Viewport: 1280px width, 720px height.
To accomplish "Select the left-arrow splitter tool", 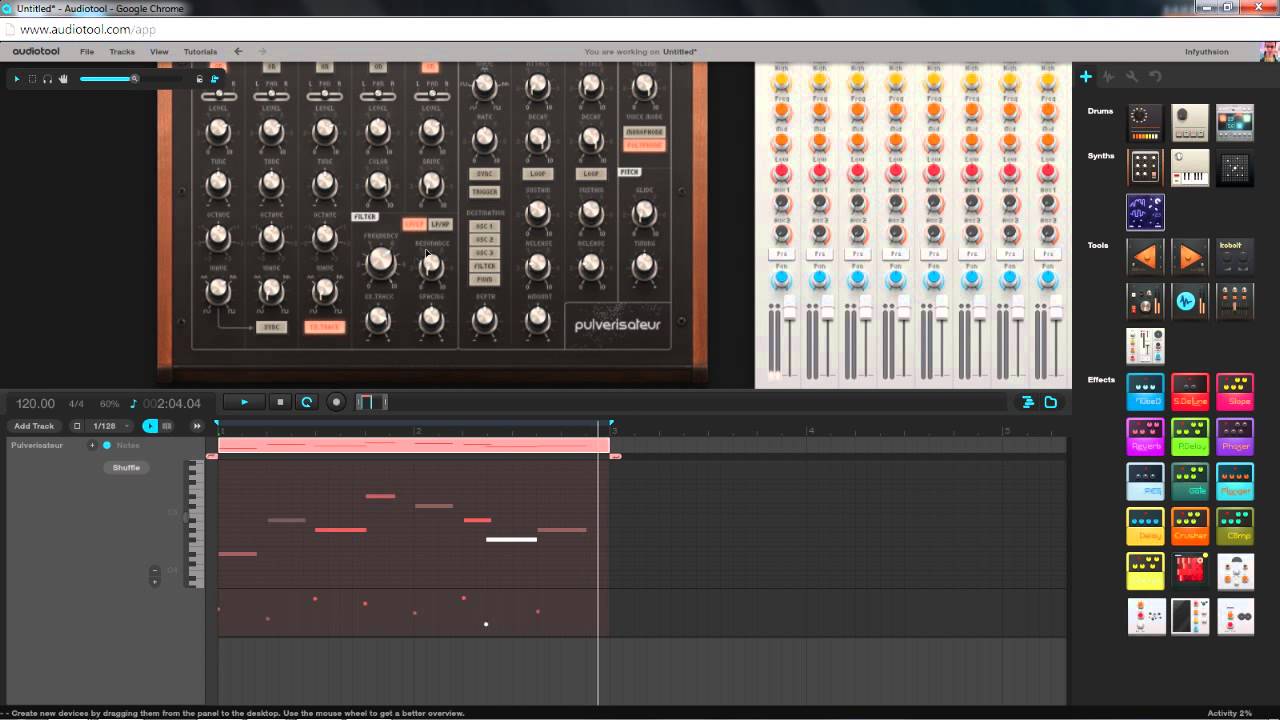I will click(x=1145, y=256).
